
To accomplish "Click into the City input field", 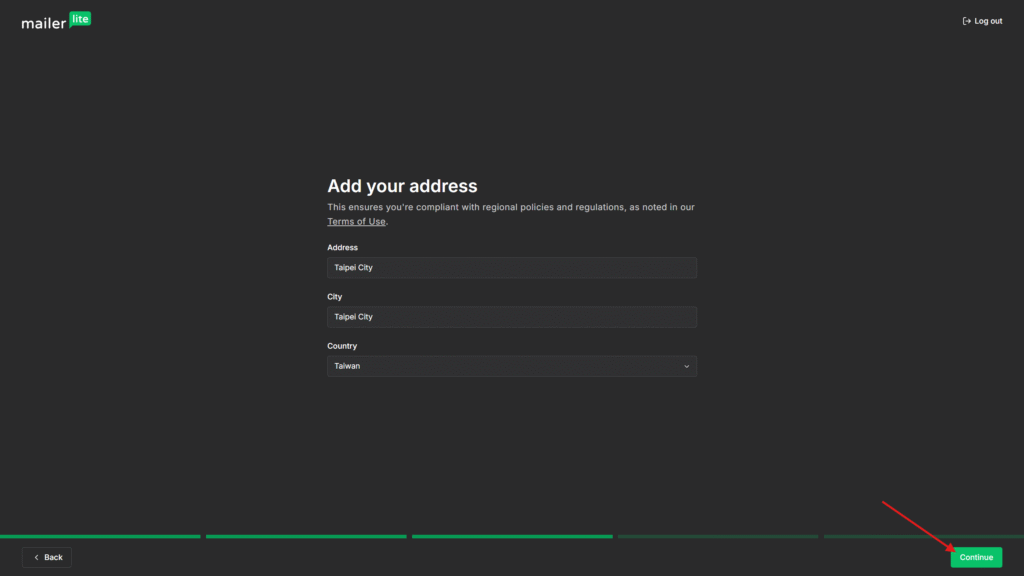I will click(x=511, y=317).
